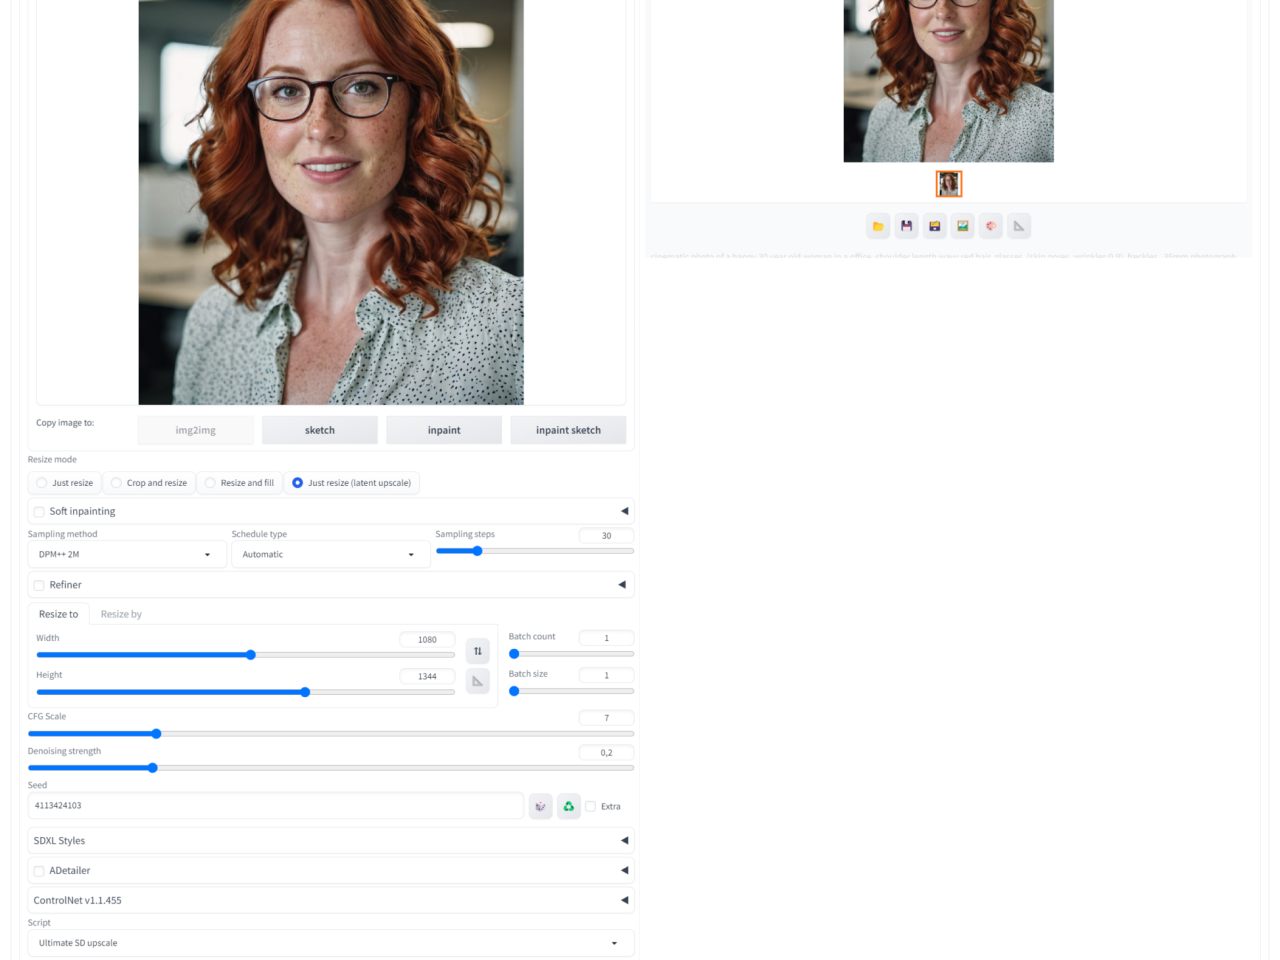Viewport: 1280px width, 960px height.
Task: Click the Denoising strength slider handle
Action: pos(153,768)
